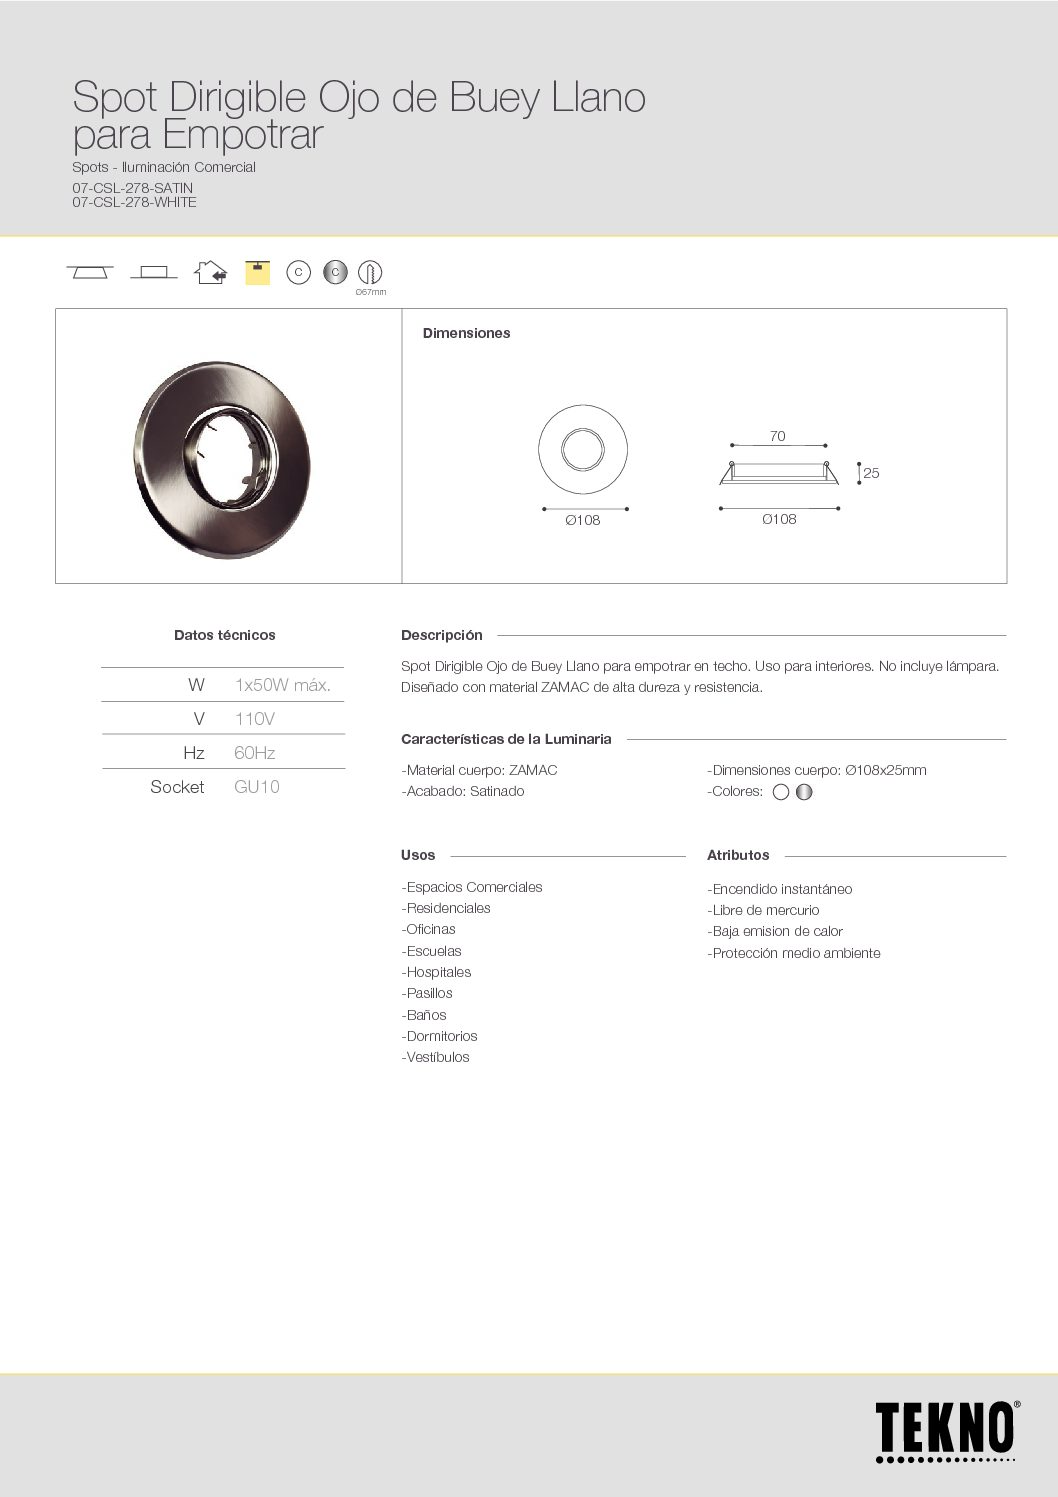Viewport: 1058px width, 1497px height.
Task: Click the TEKNO logo in the footer
Action: (947, 1431)
